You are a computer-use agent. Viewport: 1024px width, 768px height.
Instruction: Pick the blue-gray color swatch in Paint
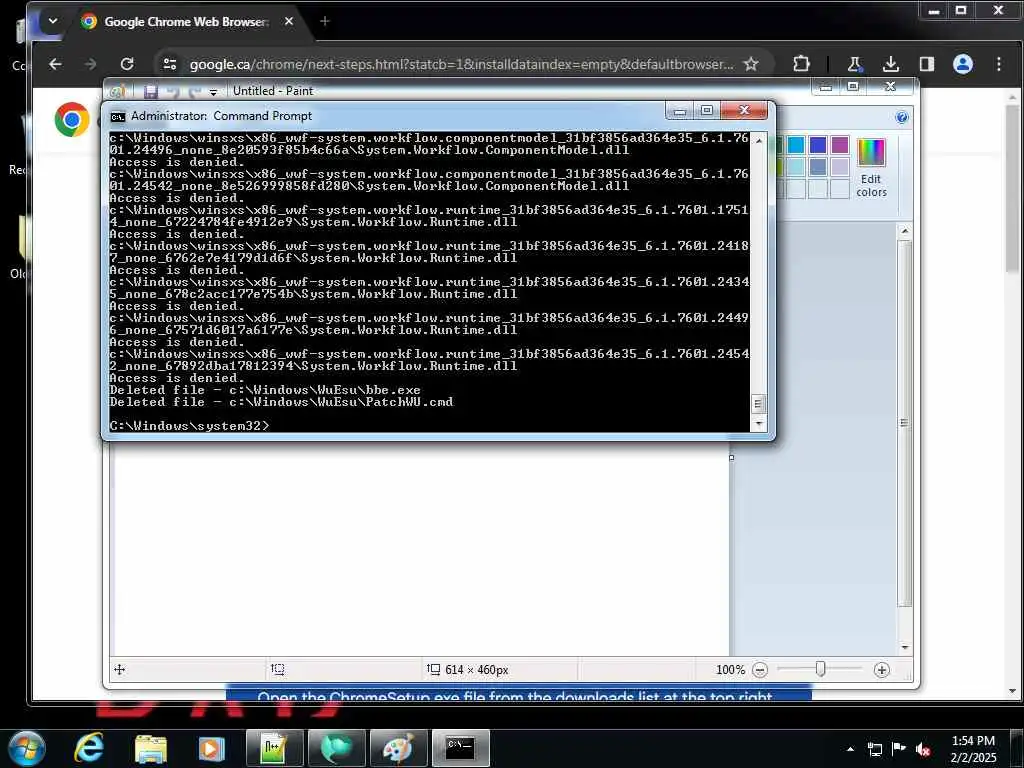coord(818,167)
